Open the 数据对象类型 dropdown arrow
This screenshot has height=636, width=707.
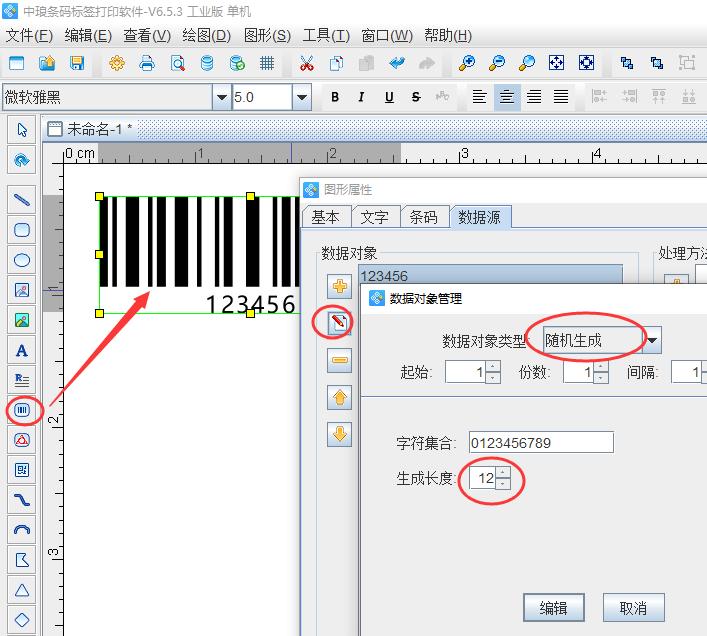[652, 340]
